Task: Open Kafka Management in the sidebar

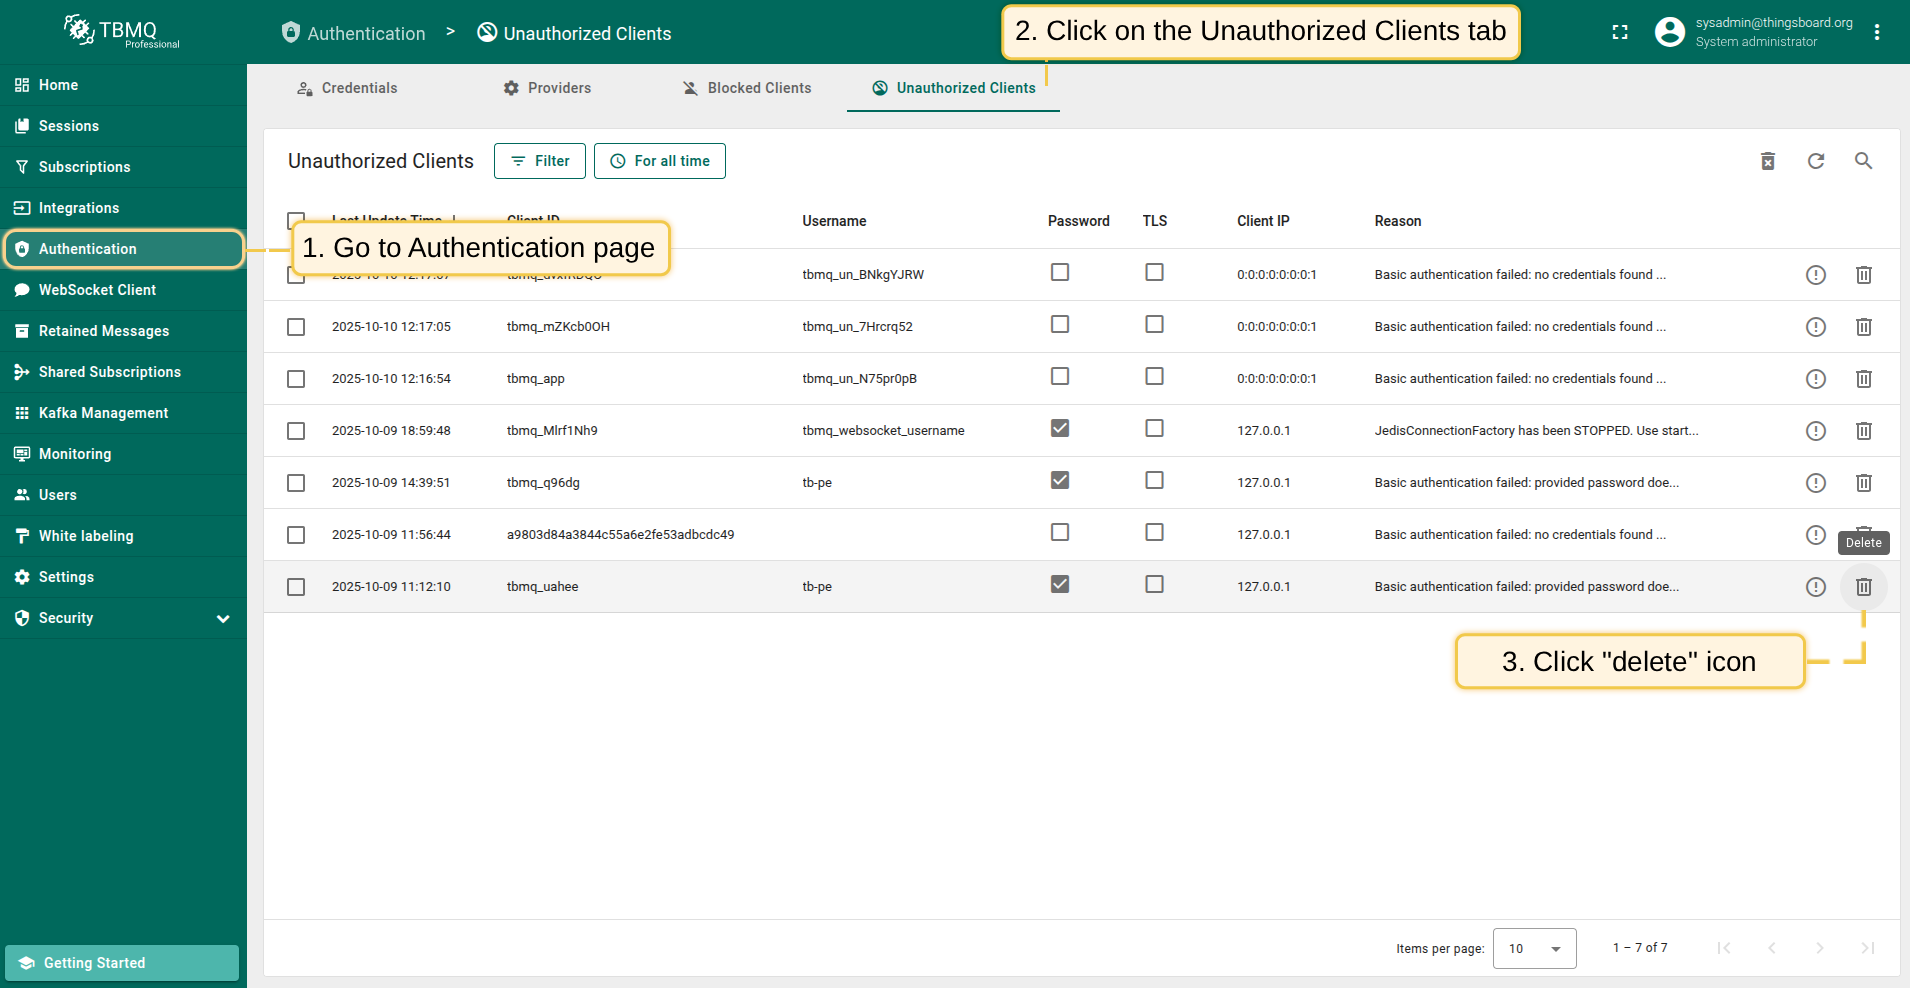Action: click(103, 413)
